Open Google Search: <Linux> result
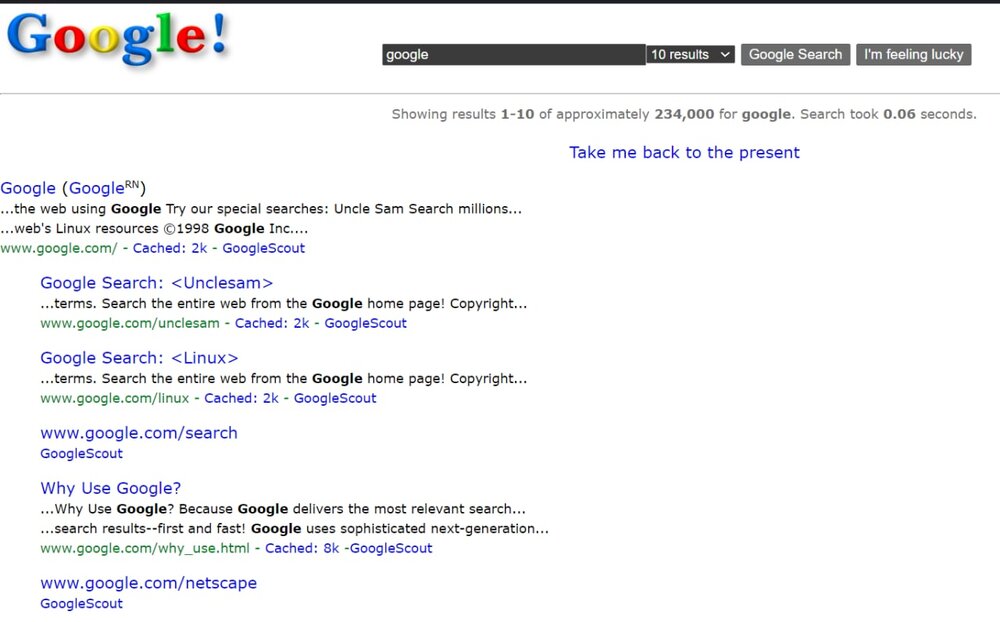1000x622 pixels. pos(139,358)
